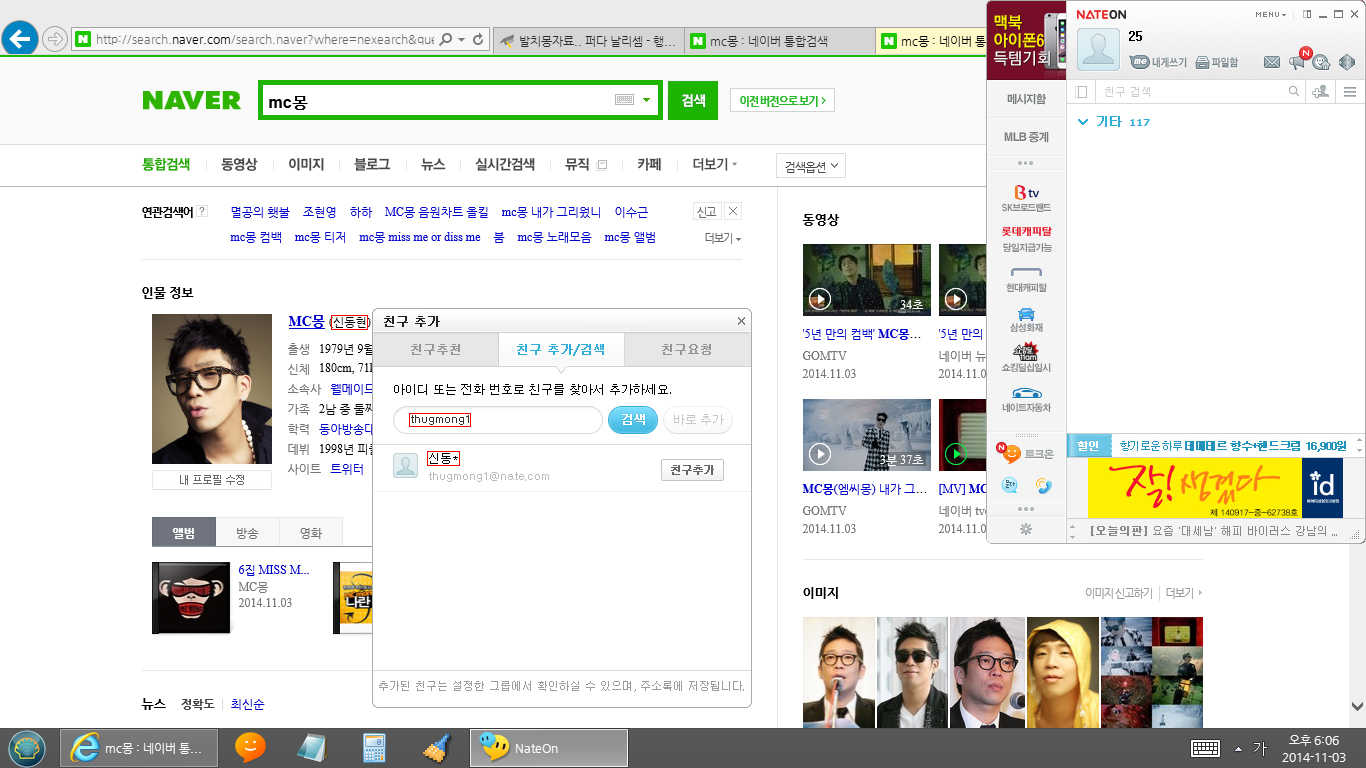Click the dots above B tv in NateOn sidebar
This screenshot has height=768, width=1366.
click(1025, 163)
